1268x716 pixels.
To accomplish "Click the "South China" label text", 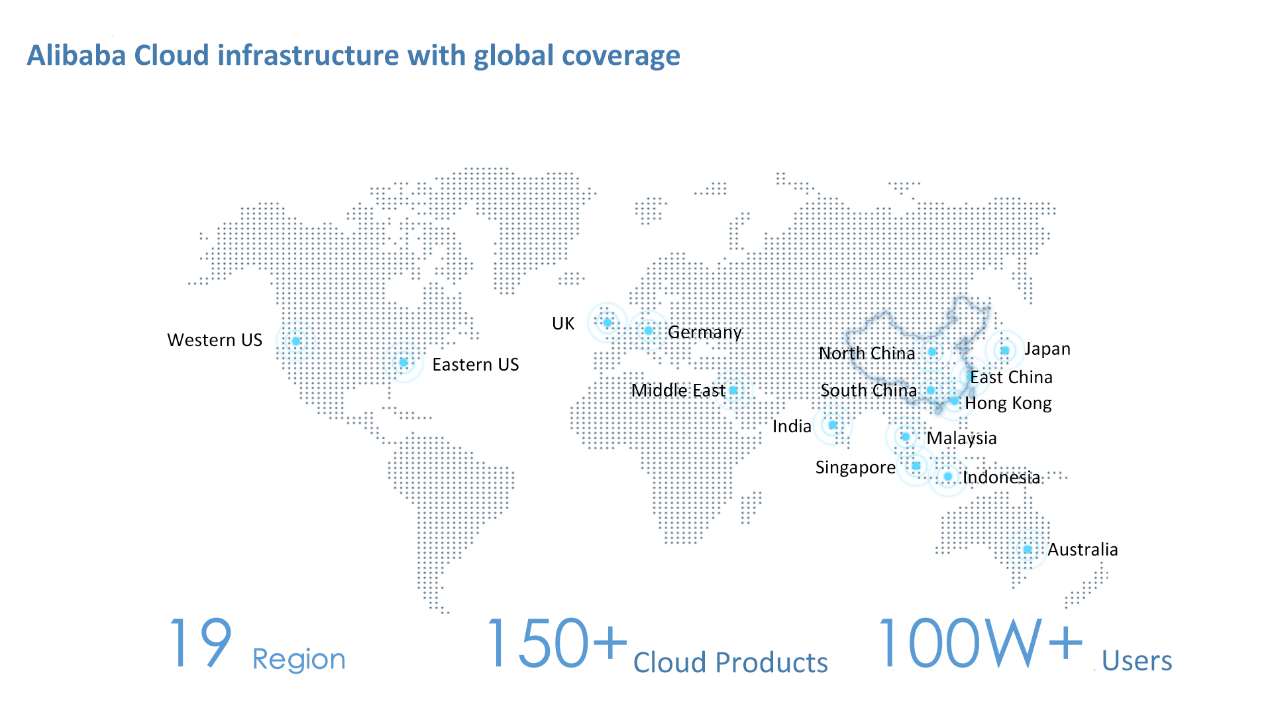I will coord(867,390).
